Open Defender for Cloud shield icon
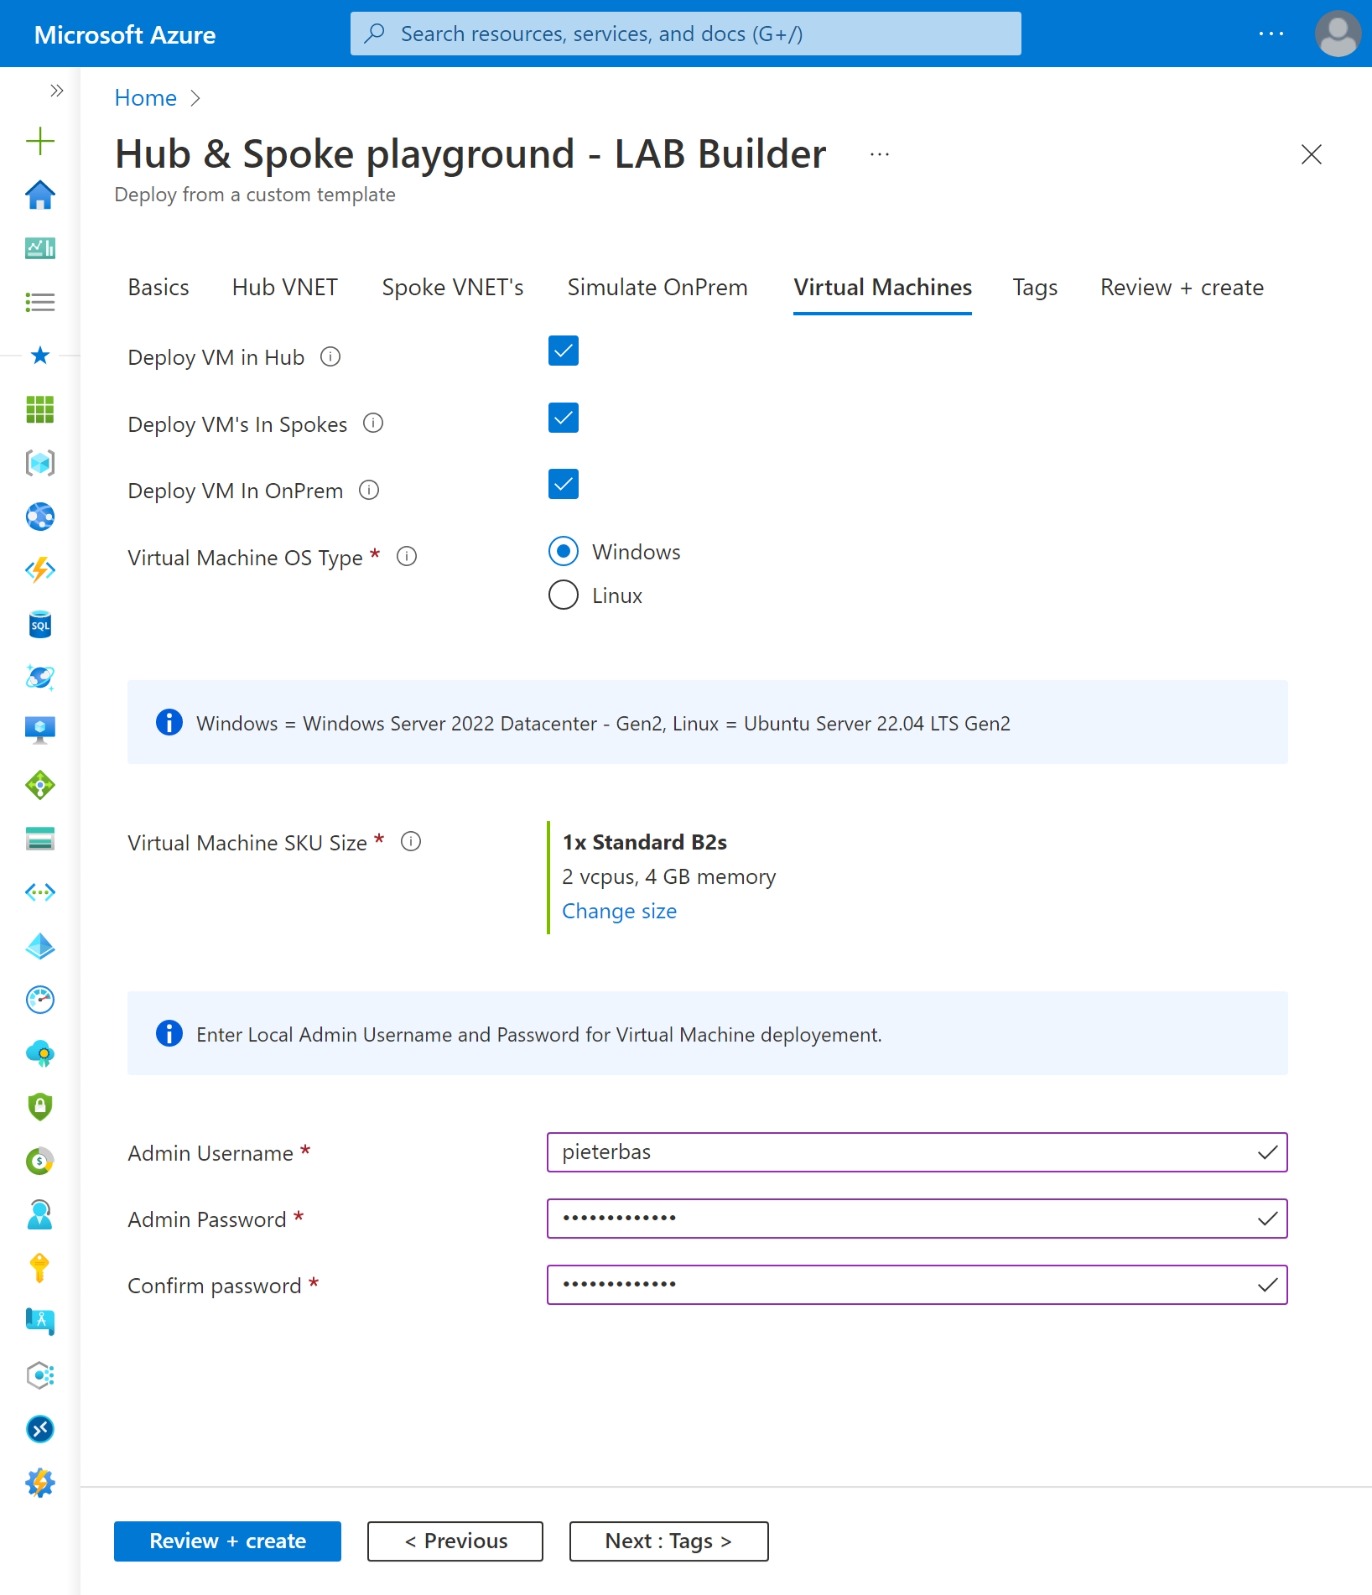 40,1107
